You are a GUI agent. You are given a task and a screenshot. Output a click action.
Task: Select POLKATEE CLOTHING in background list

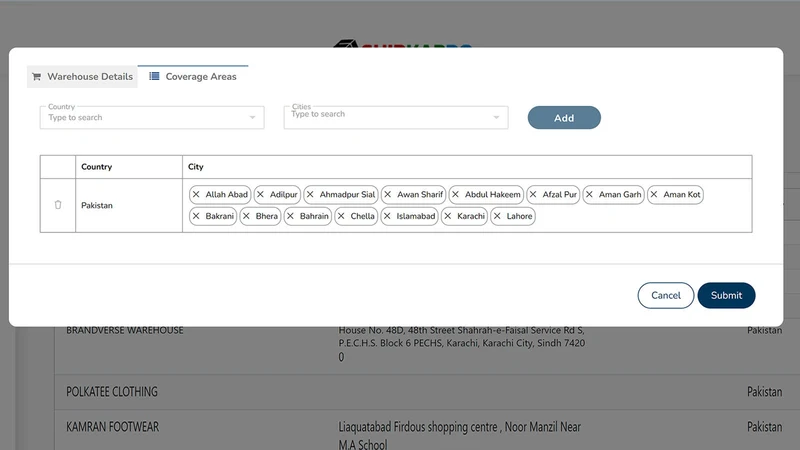tap(112, 392)
